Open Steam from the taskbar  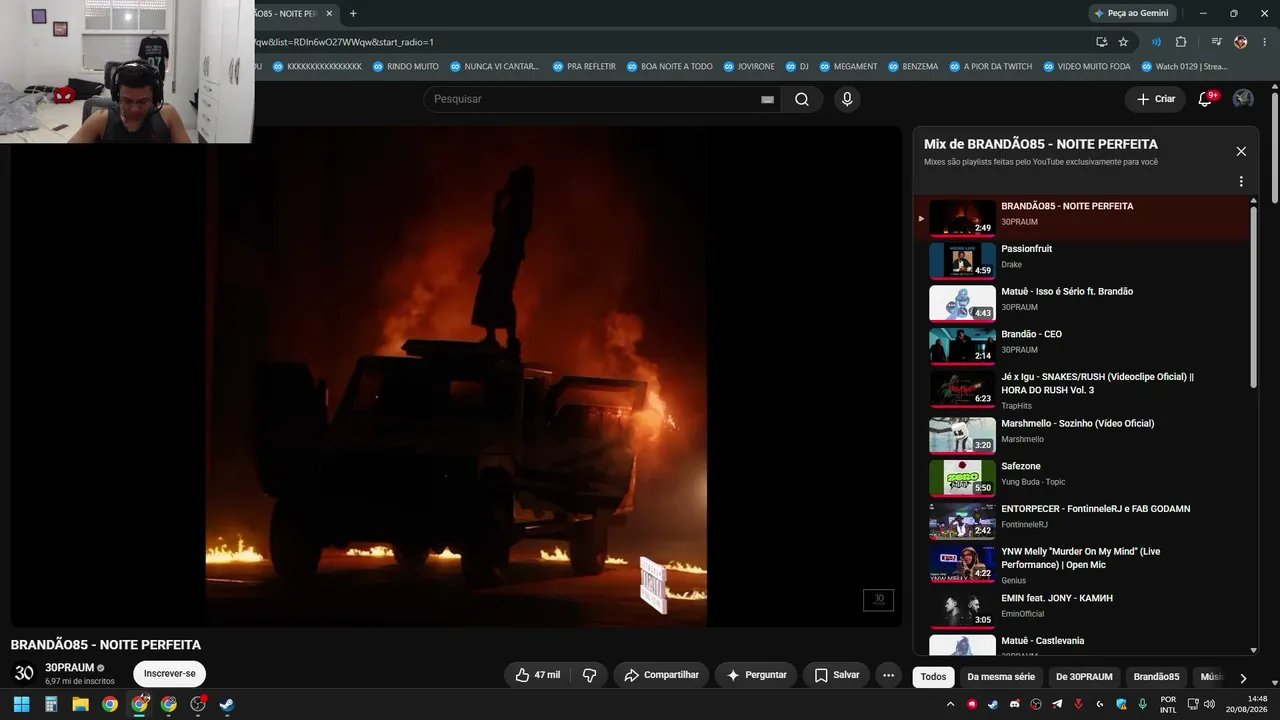tap(227, 704)
